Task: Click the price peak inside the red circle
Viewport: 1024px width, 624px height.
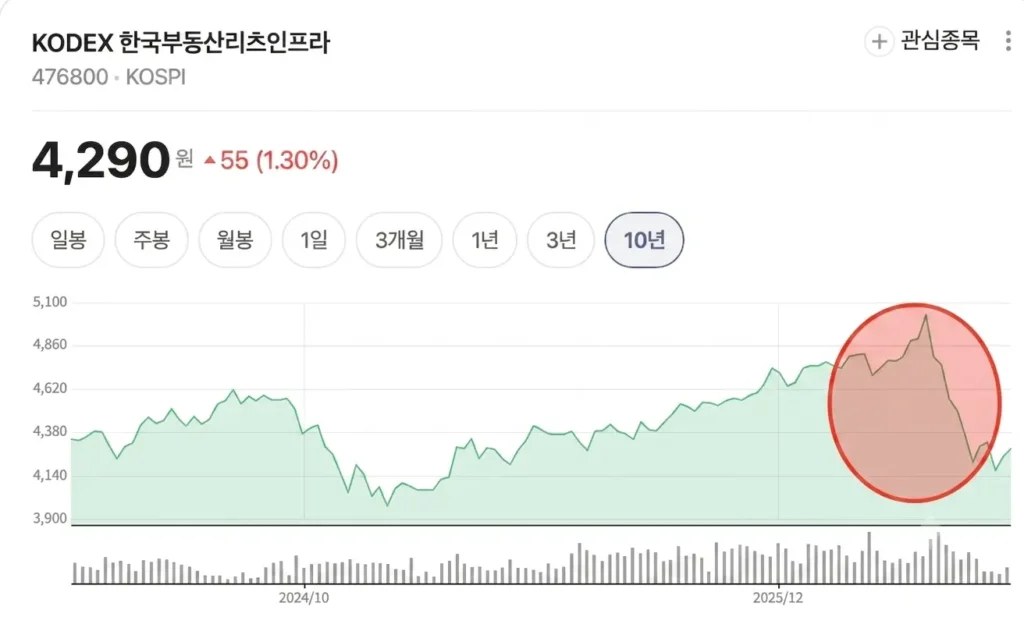Action: 925,317
